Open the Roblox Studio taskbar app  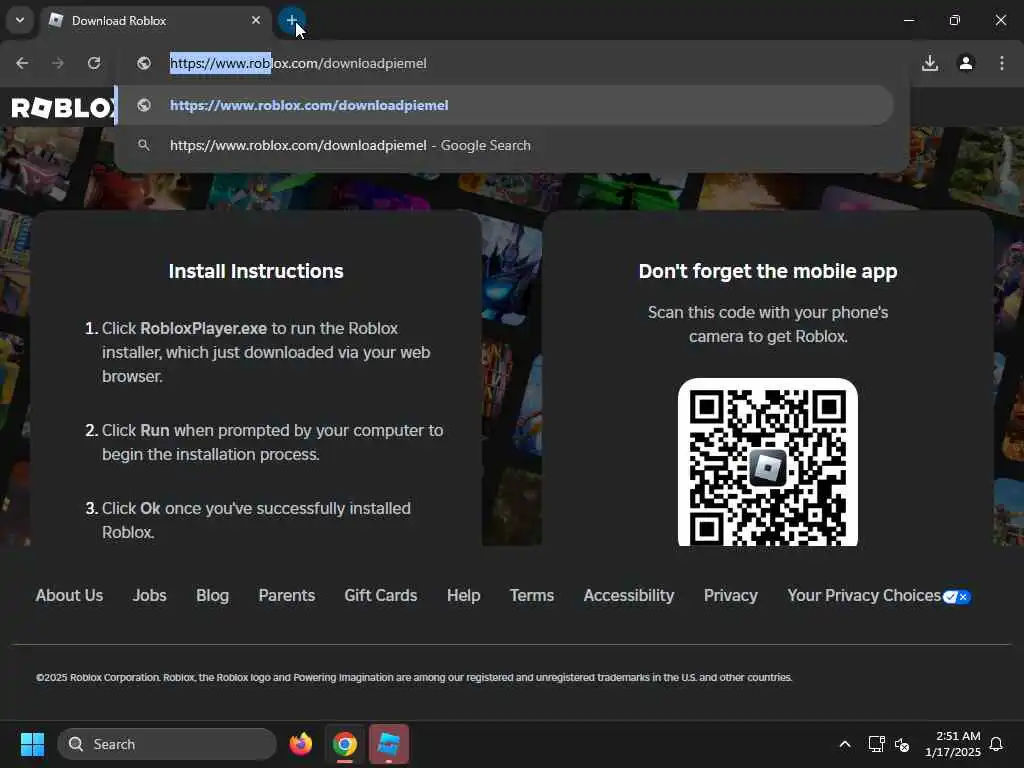tap(389, 744)
